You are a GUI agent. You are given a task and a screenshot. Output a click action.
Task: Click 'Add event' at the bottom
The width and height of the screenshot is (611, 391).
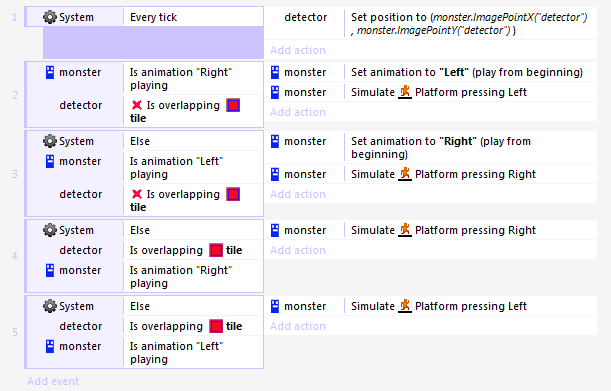53,381
